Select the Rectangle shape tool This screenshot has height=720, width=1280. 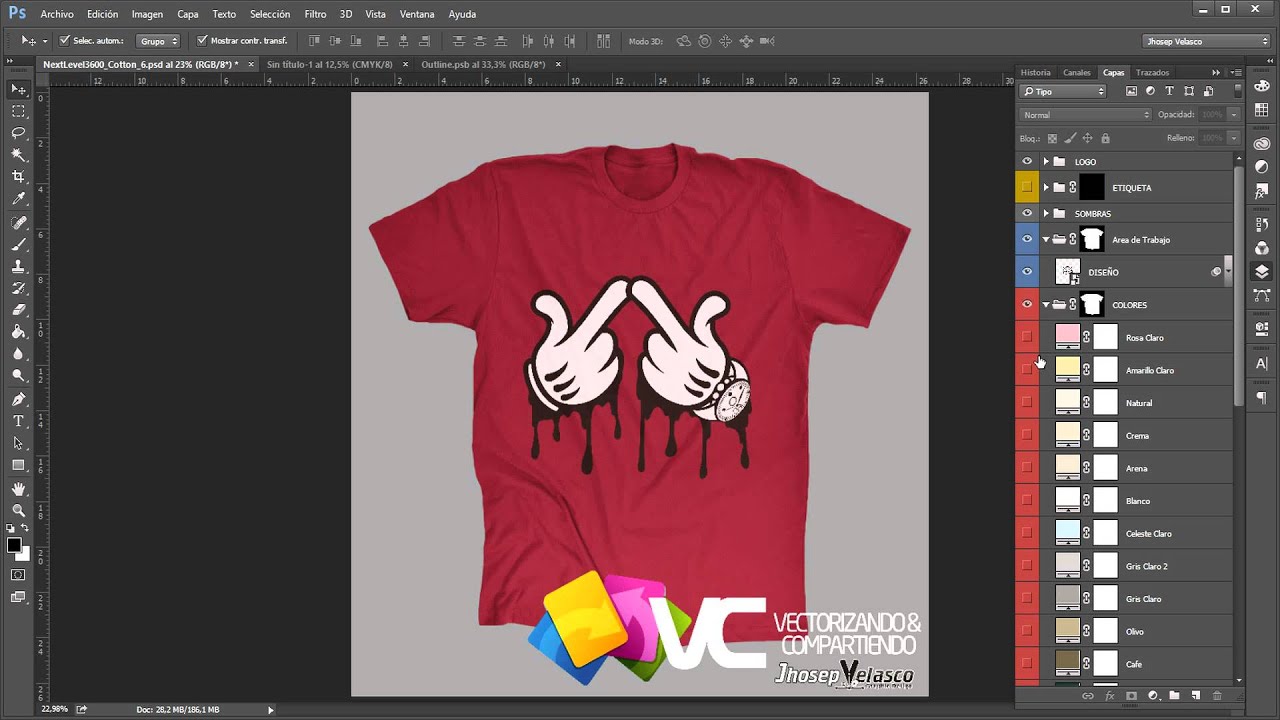(x=18, y=465)
